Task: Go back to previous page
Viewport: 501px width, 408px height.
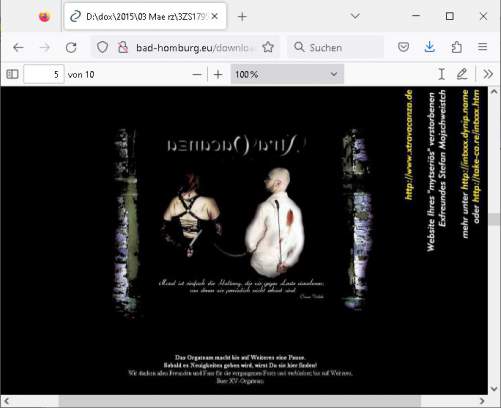Action: coord(18,48)
